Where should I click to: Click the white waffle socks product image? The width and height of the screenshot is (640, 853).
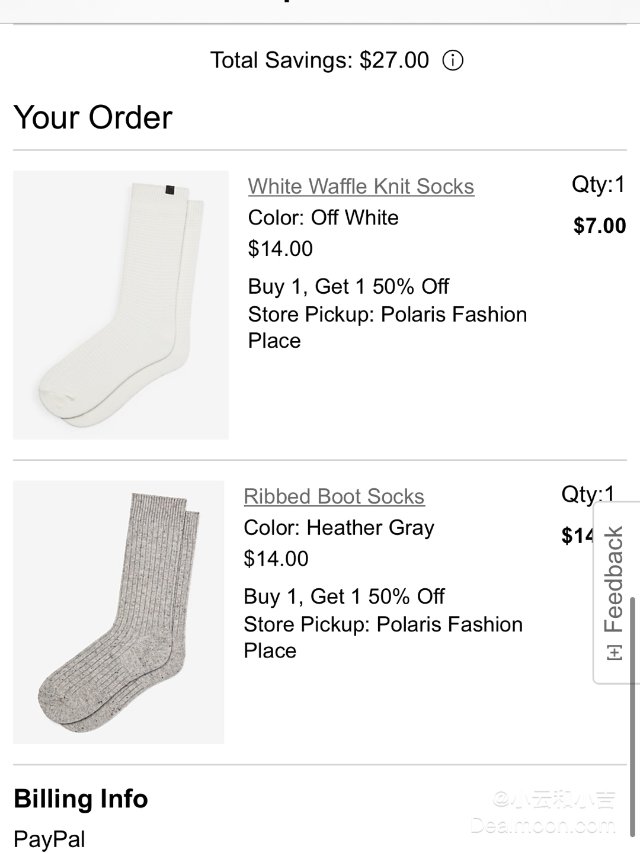121,305
